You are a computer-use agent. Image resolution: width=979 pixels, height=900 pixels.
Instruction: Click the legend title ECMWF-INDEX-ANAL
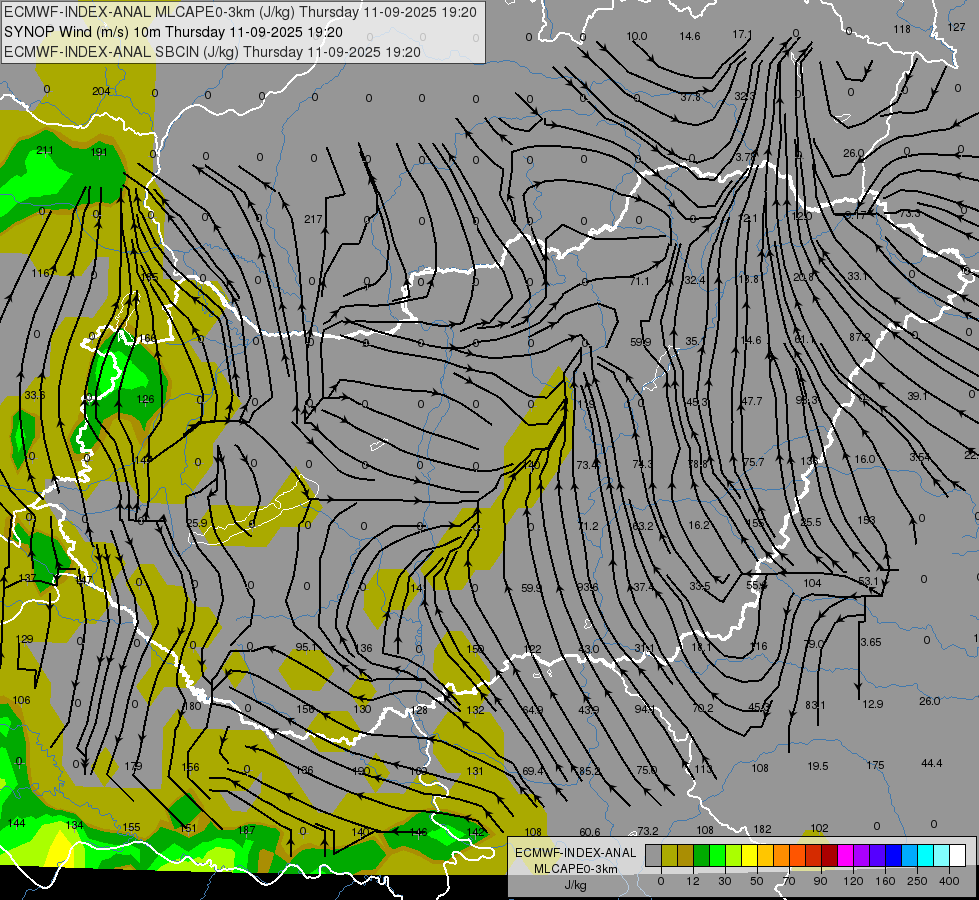coord(575,853)
